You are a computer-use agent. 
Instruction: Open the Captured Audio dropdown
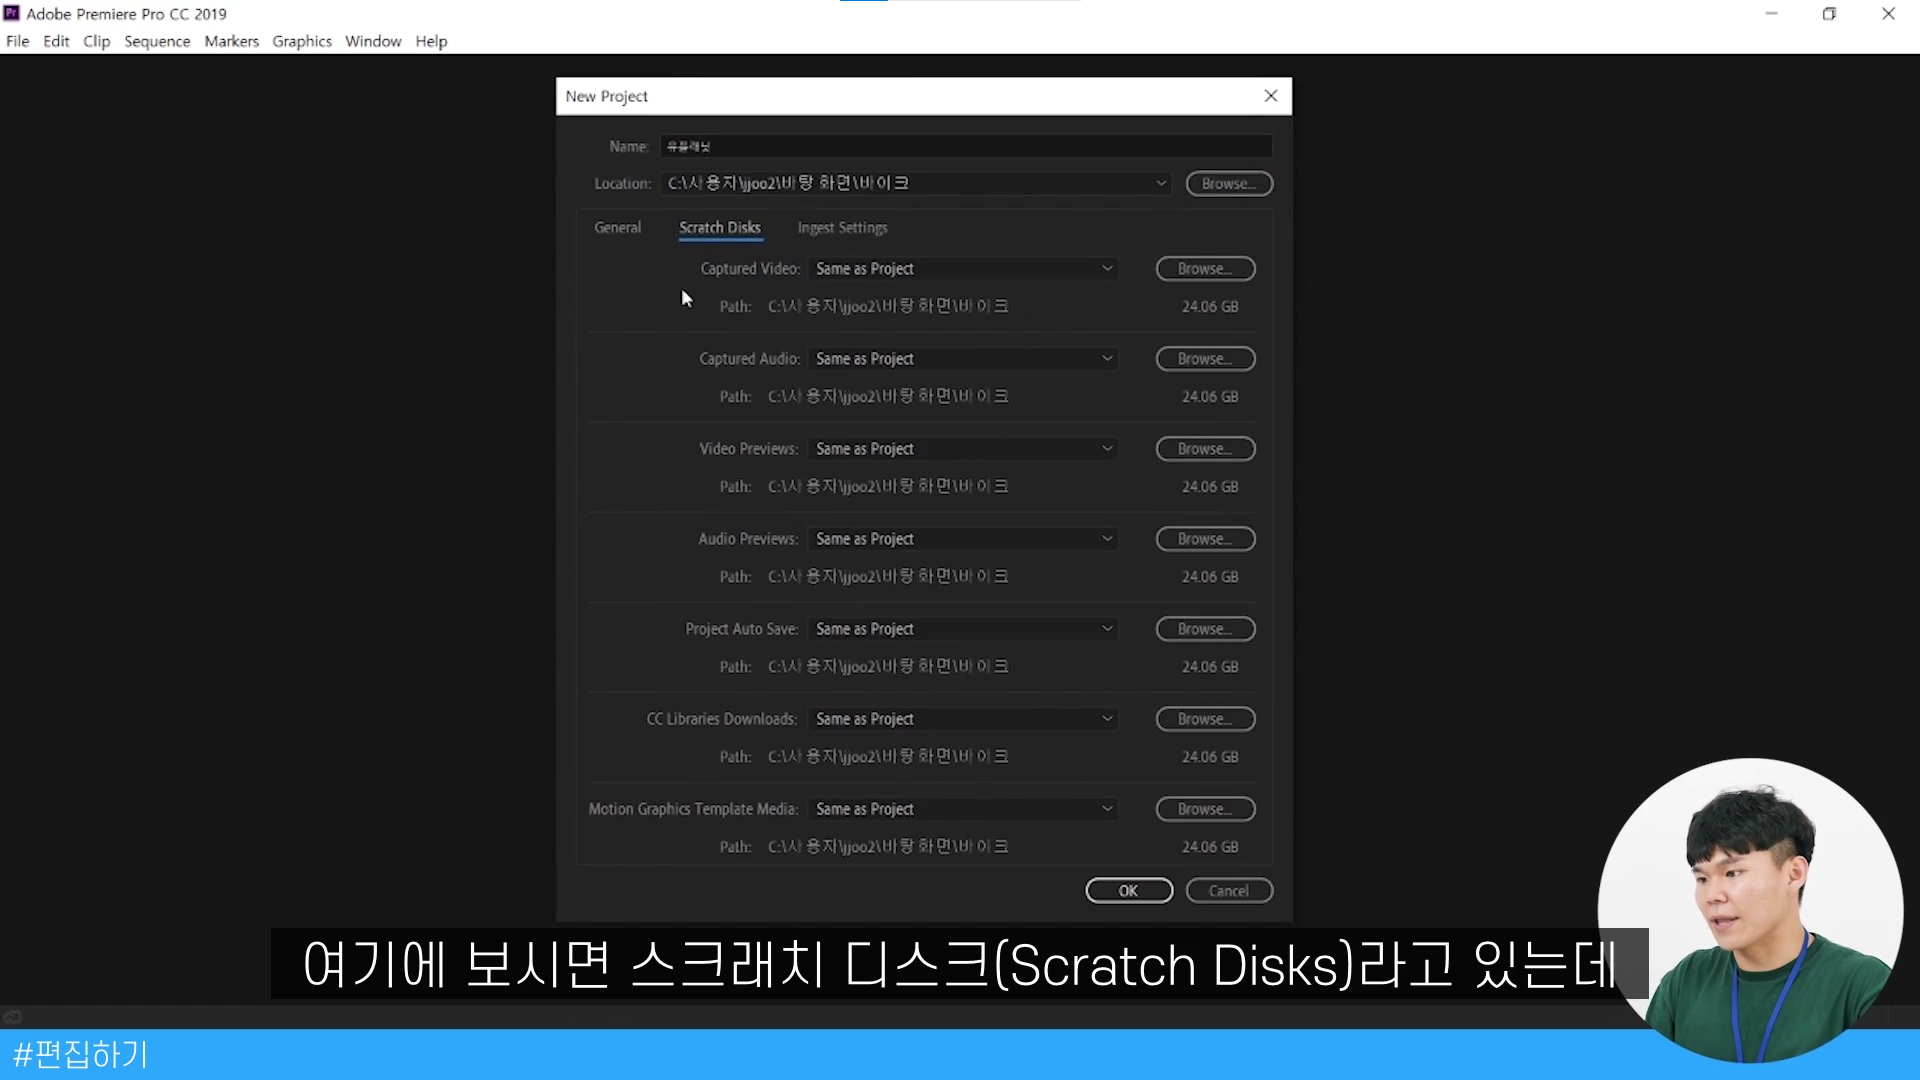click(964, 359)
